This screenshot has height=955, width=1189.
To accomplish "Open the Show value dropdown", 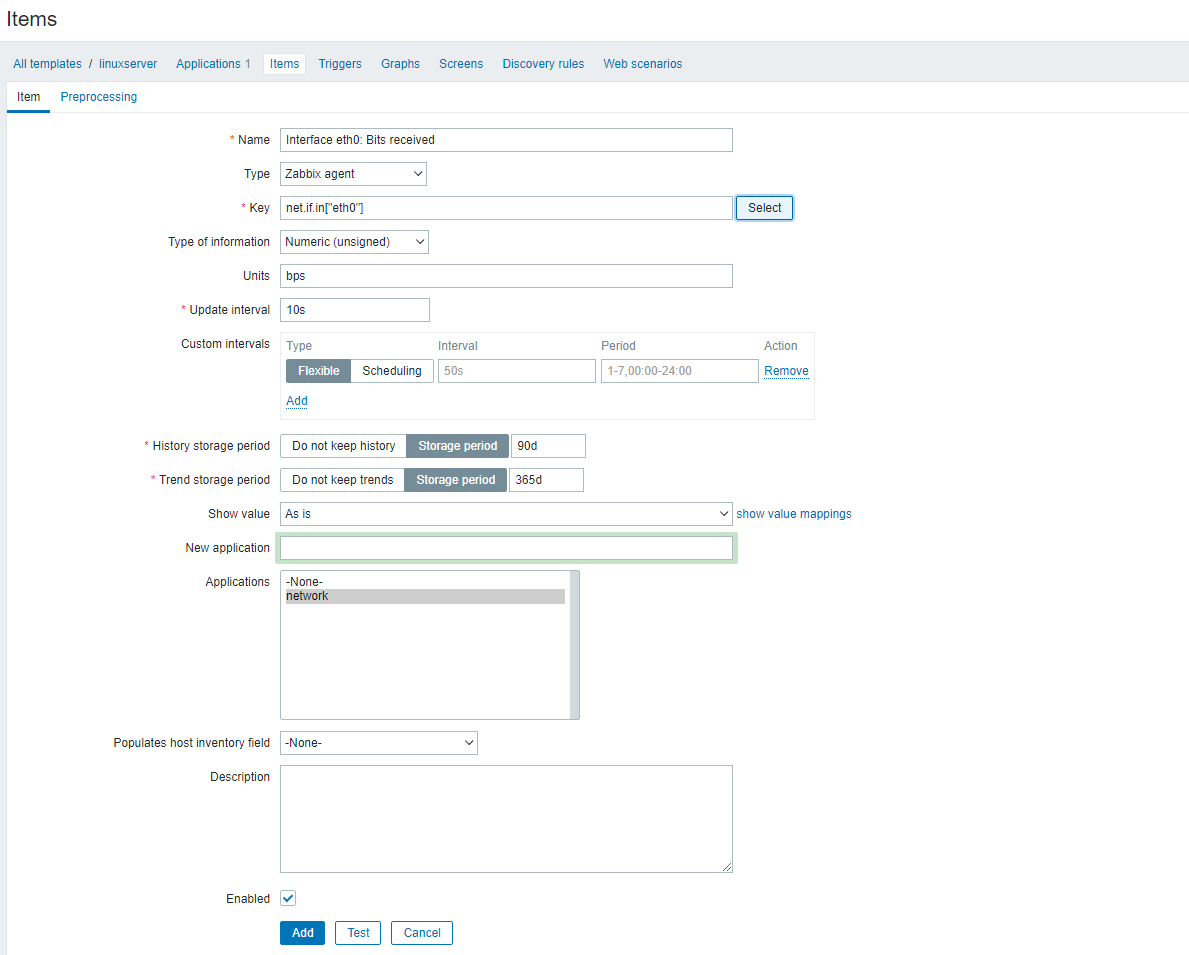I will tap(506, 514).
